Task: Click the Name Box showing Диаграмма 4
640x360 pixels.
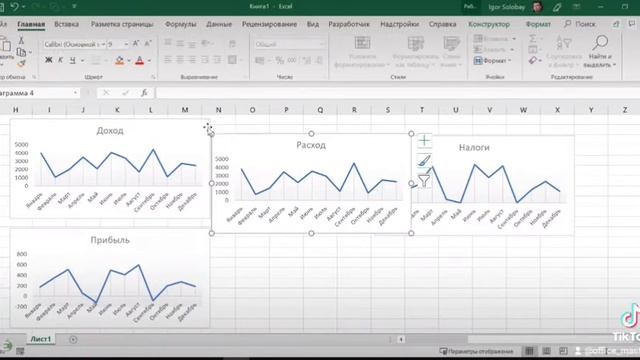Action: tap(39, 93)
